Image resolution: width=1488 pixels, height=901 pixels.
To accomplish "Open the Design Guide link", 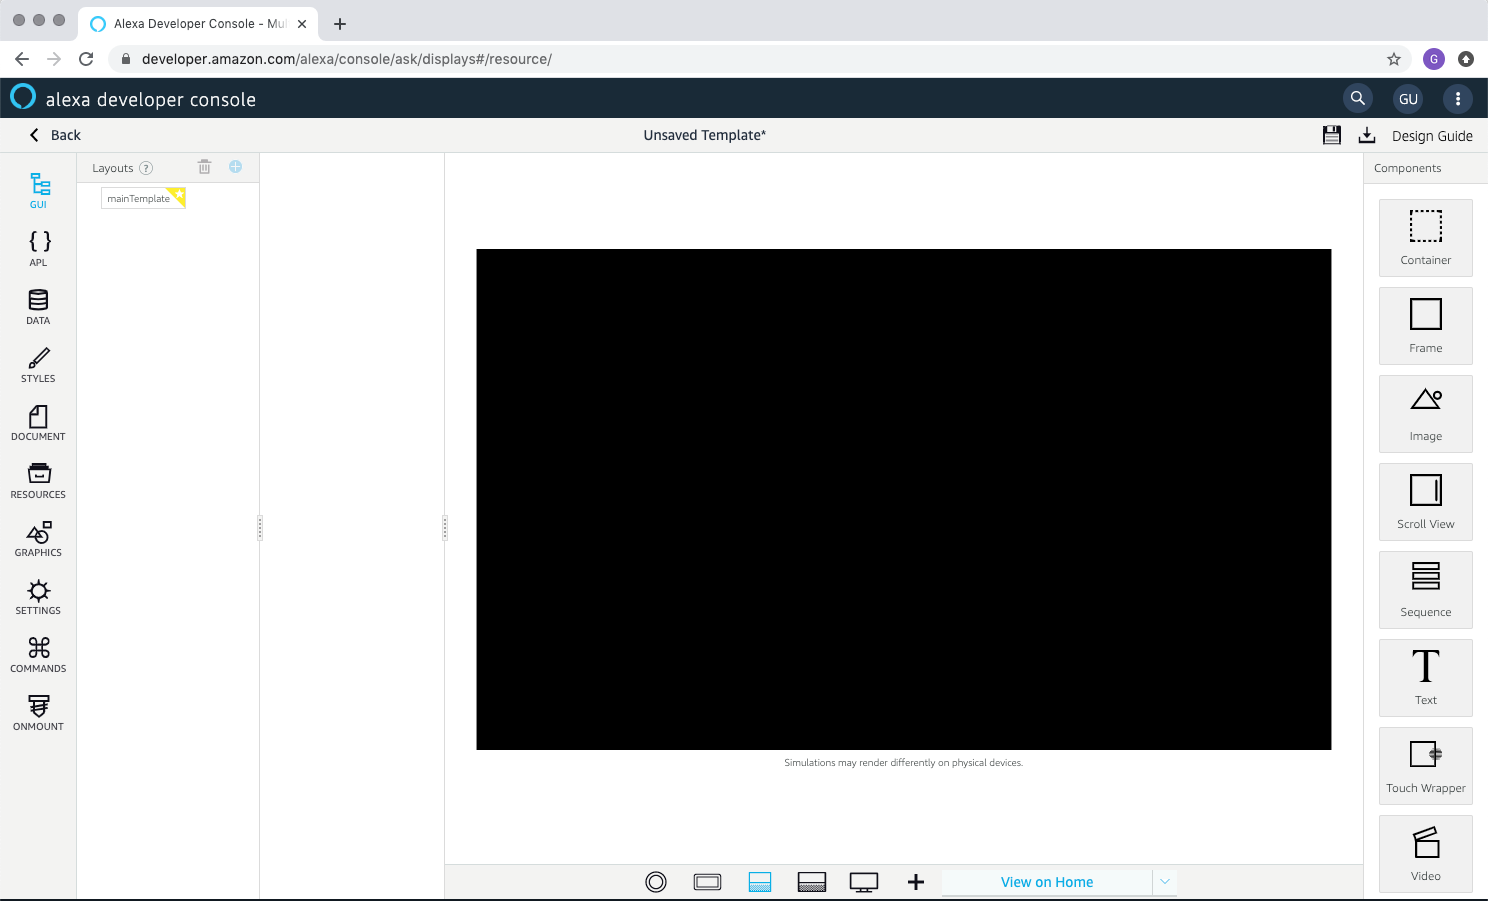I will point(1431,135).
